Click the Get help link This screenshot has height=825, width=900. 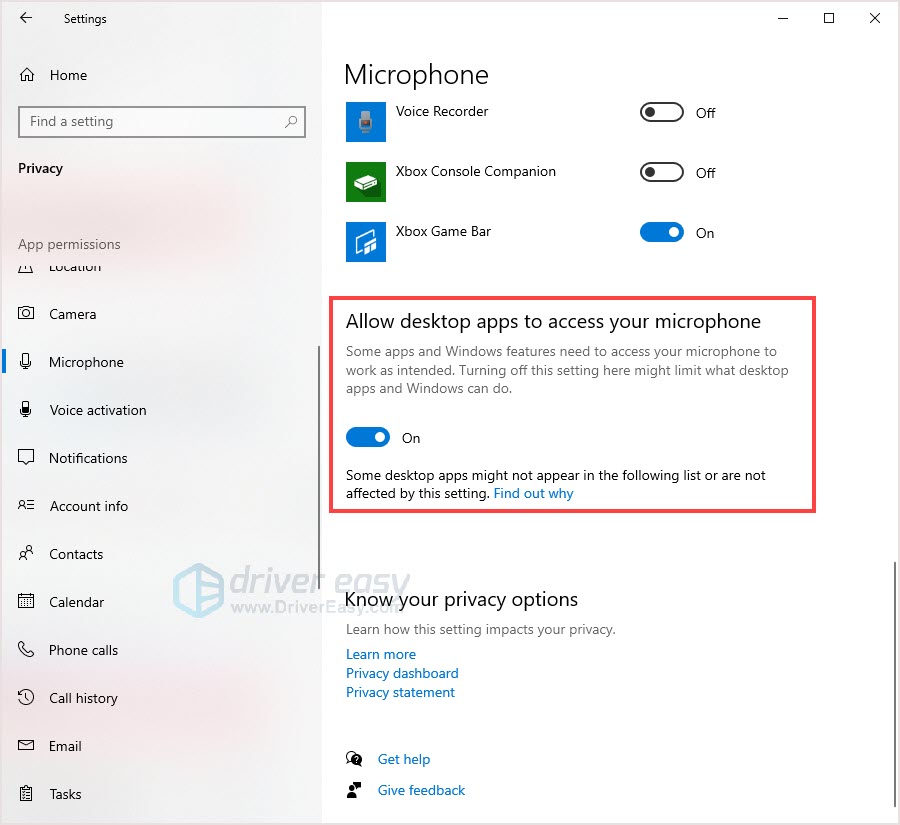(x=404, y=759)
